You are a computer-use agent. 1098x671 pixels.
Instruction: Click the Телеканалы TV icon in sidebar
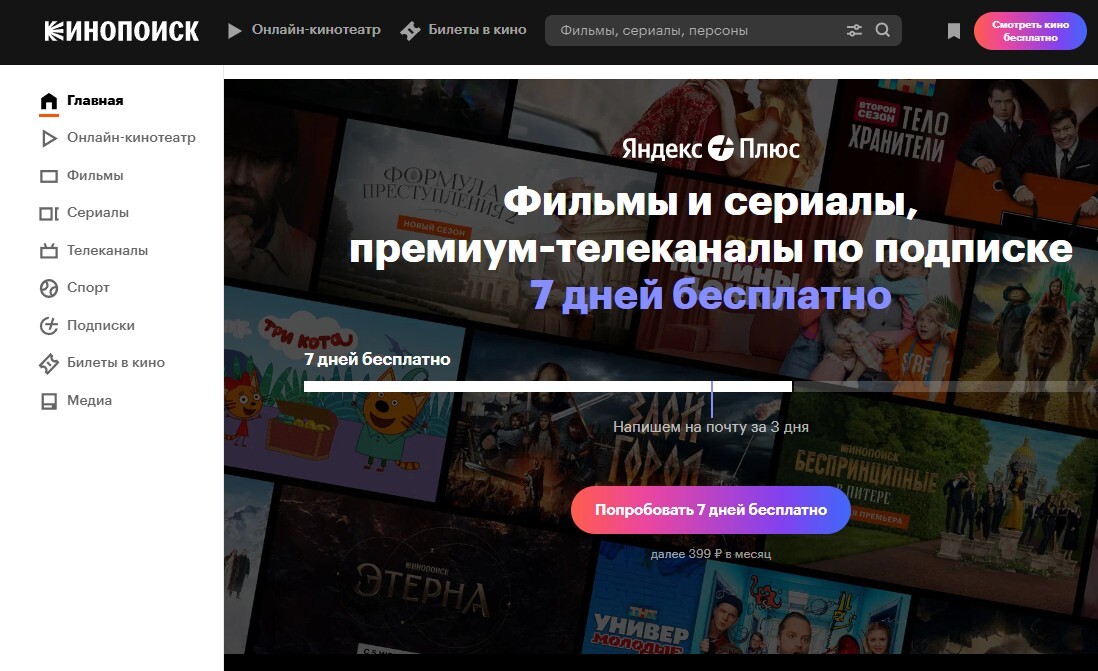pyautogui.click(x=48, y=251)
